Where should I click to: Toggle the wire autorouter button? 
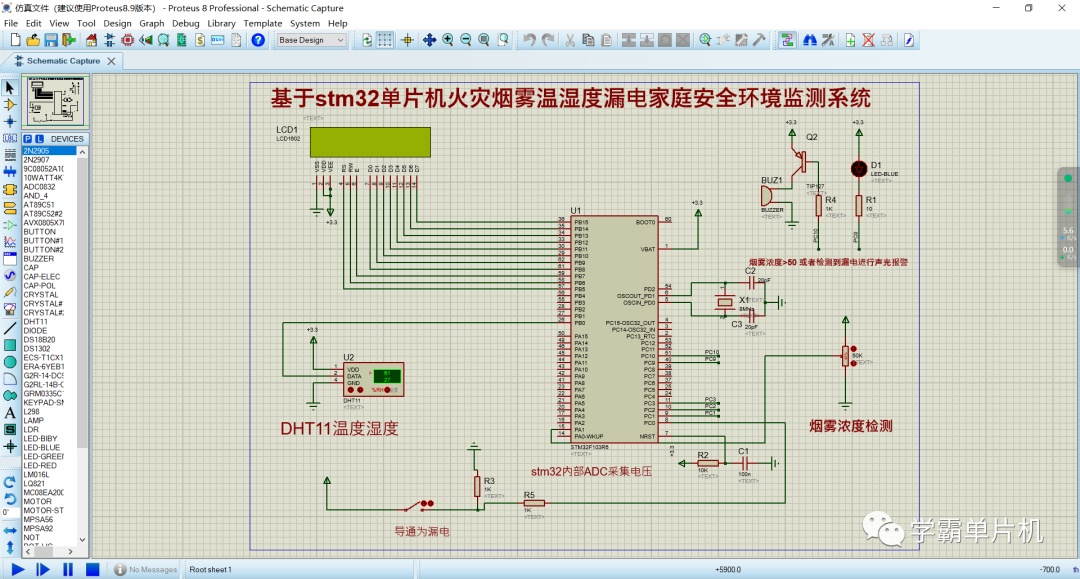click(x=787, y=40)
